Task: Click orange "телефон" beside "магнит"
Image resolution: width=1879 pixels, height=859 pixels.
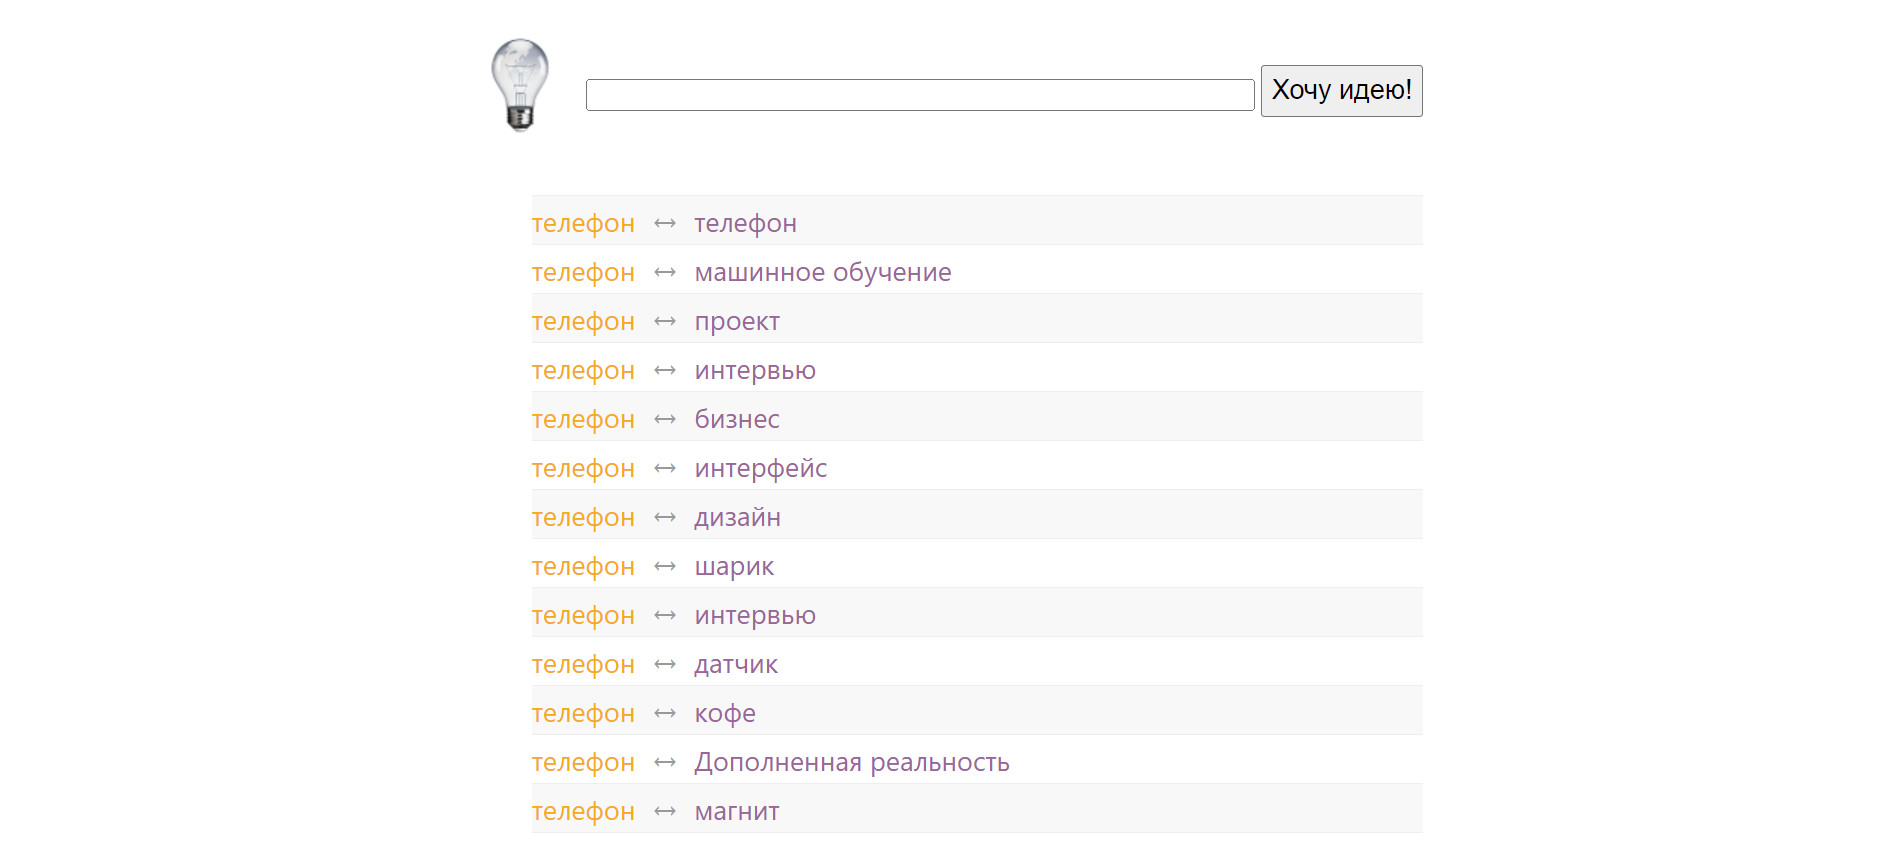Action: (583, 812)
